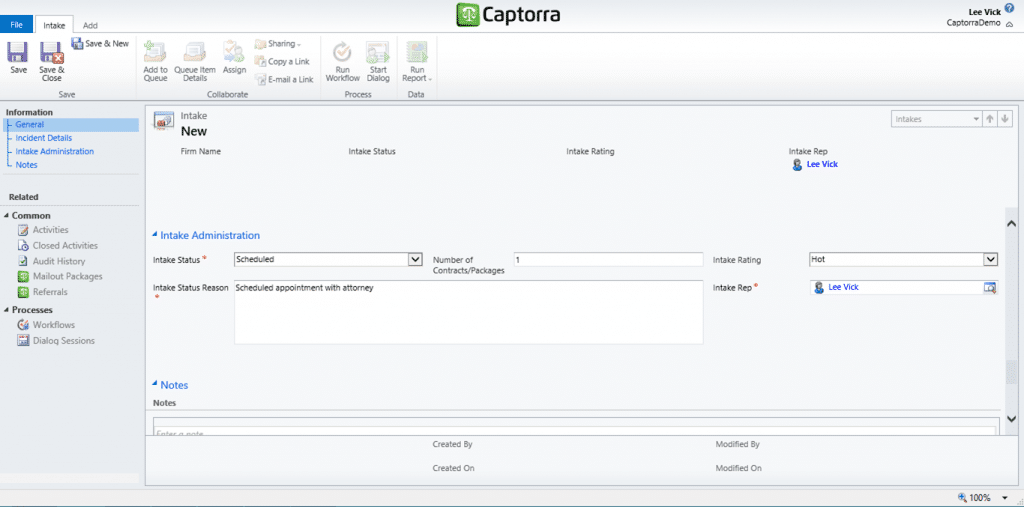Open Workflows under Processes
The image size is (1024, 507).
(x=46, y=325)
